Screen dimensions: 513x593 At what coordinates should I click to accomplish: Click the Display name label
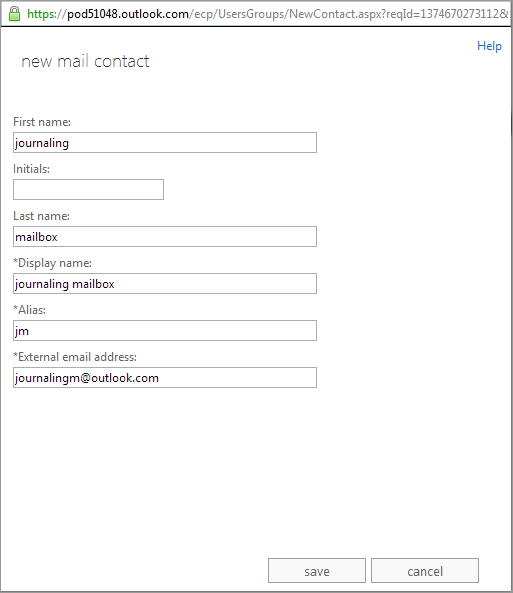[x=53, y=262]
